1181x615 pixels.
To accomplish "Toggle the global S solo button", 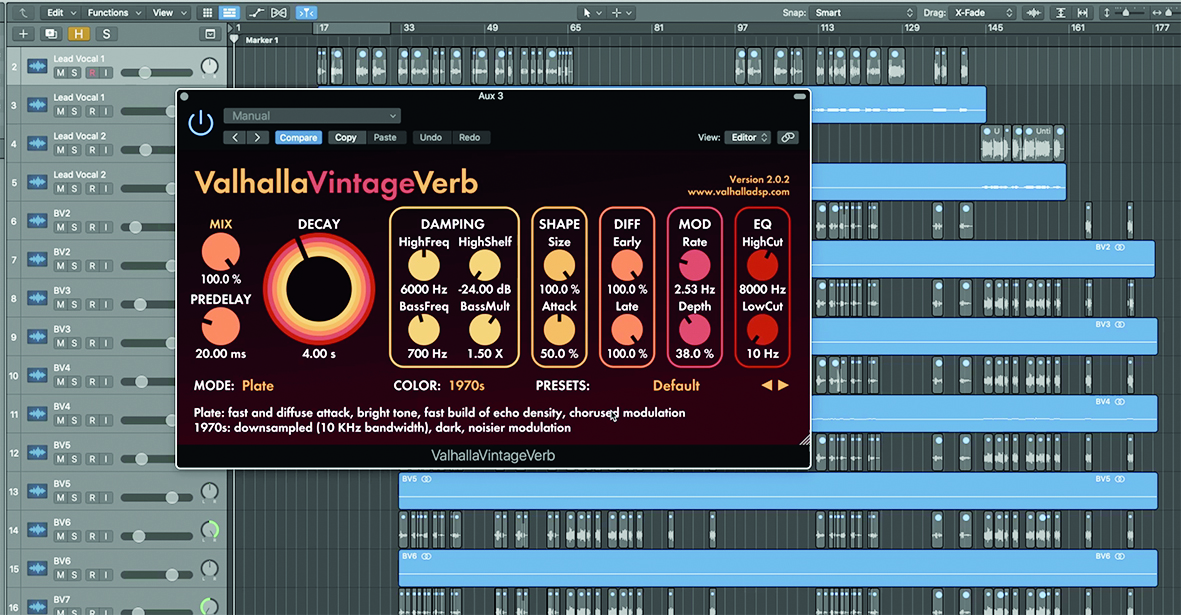I will coord(106,34).
